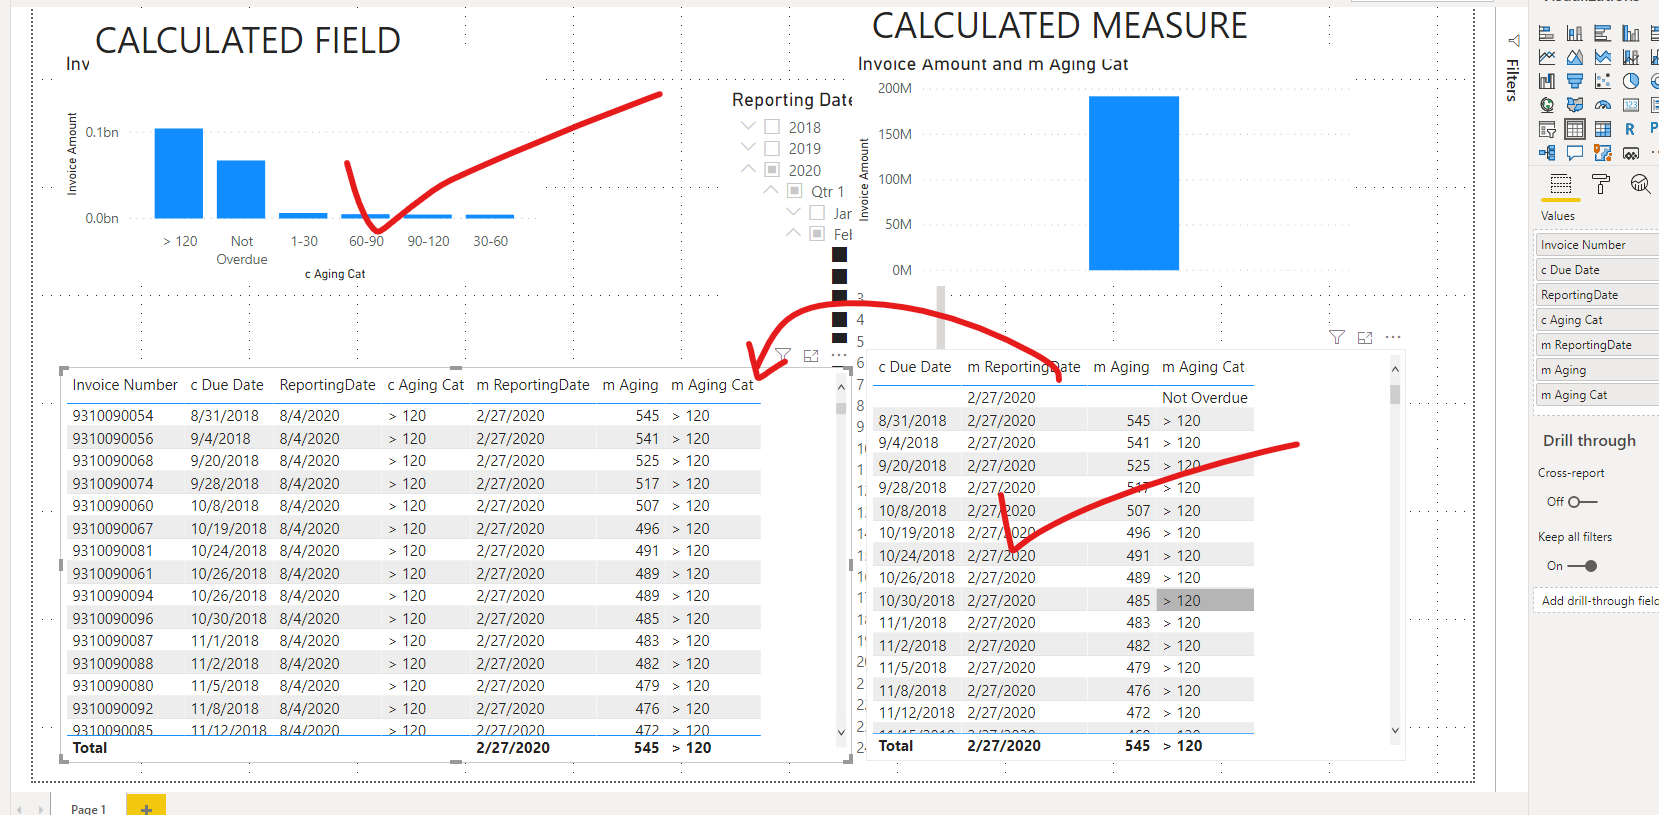Screen dimensions: 1659x815
Task: Click focus mode icon above right table
Action: [x=1365, y=338]
